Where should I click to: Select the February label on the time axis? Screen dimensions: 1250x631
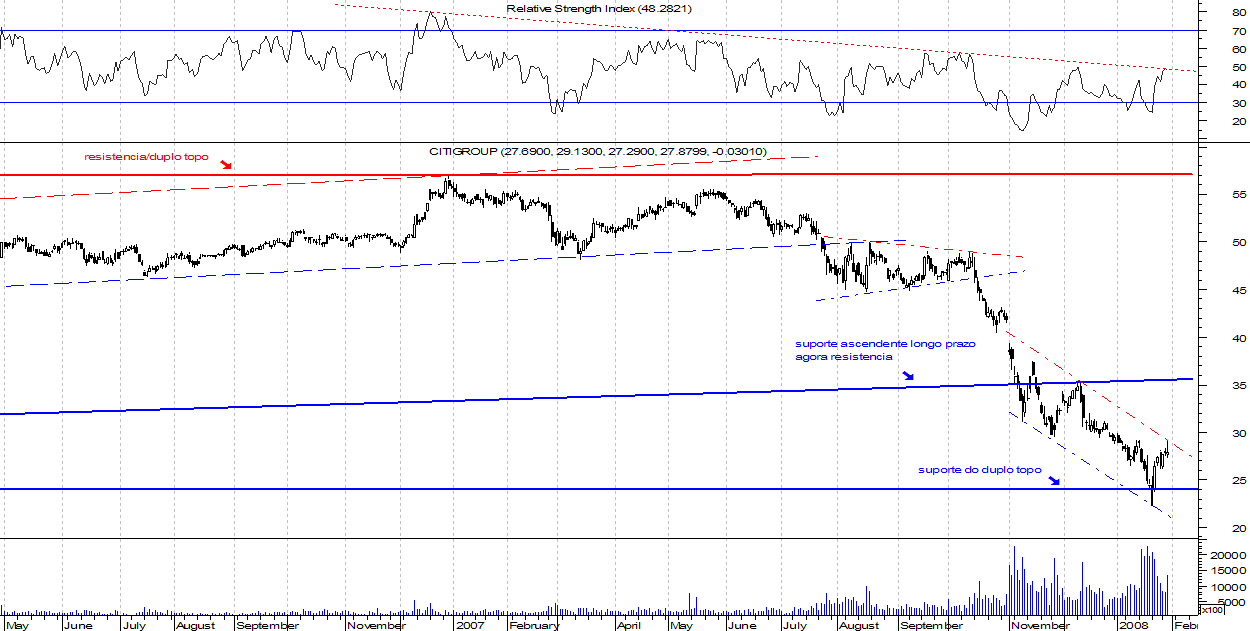click(x=533, y=625)
